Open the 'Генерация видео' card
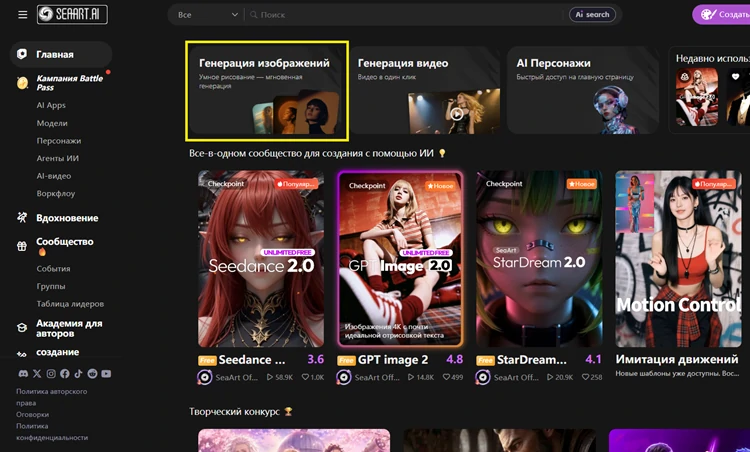The width and height of the screenshot is (750, 452). tap(425, 90)
